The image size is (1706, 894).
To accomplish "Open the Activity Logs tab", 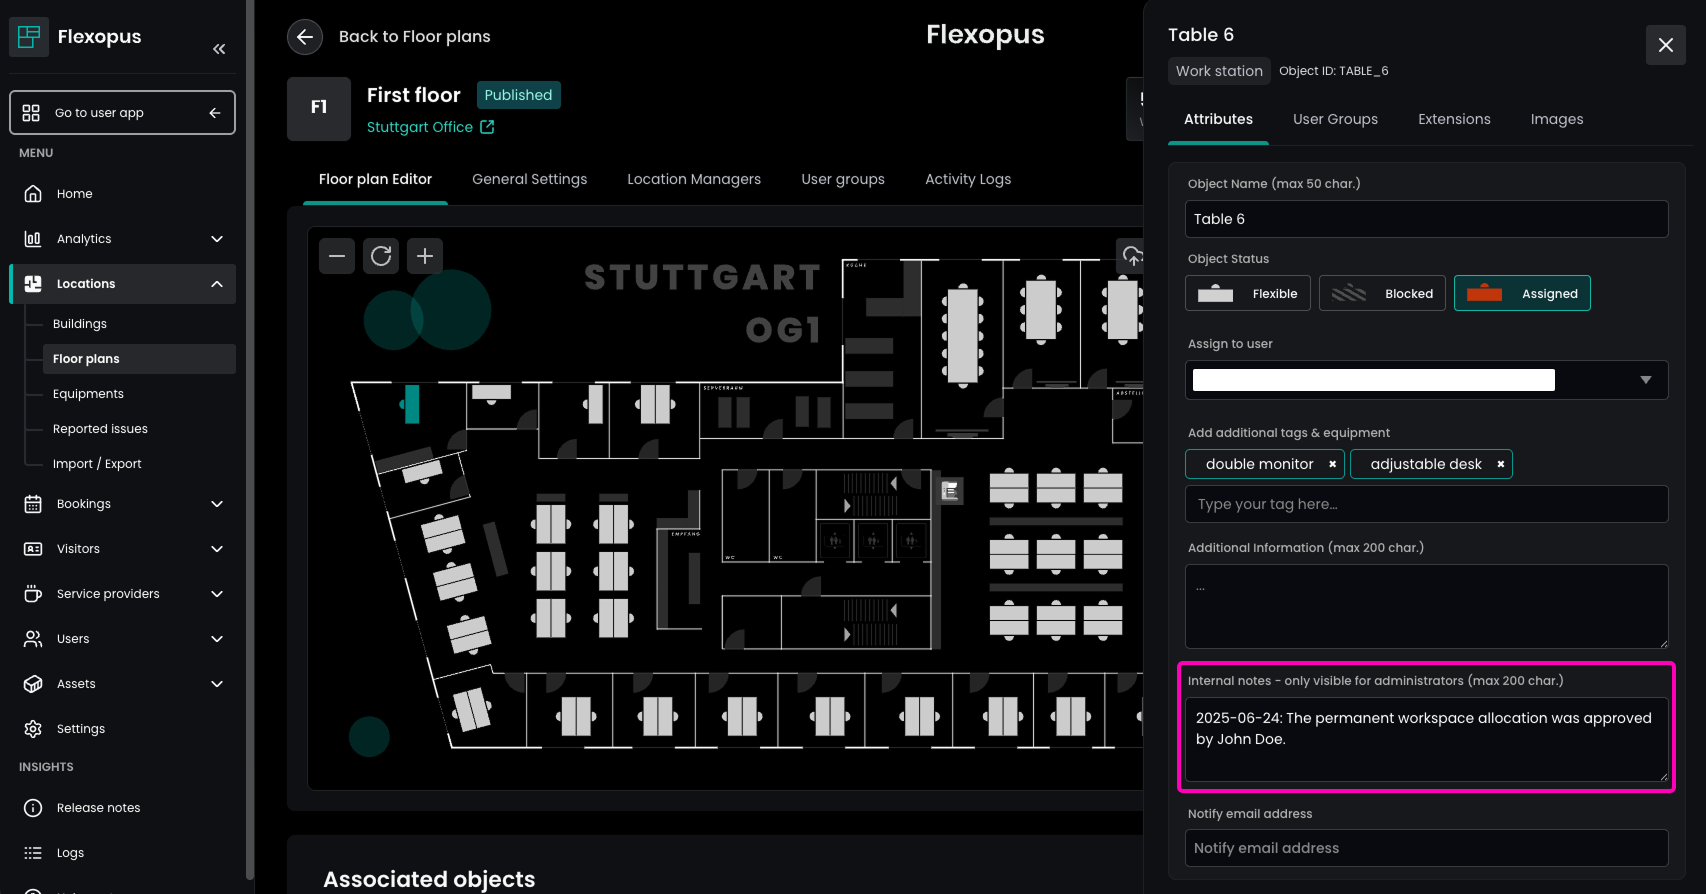I will 967,179.
